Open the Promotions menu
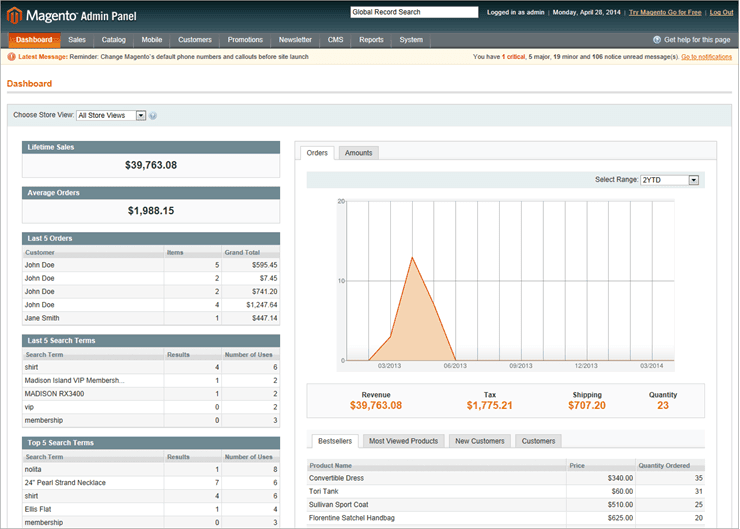 point(245,40)
